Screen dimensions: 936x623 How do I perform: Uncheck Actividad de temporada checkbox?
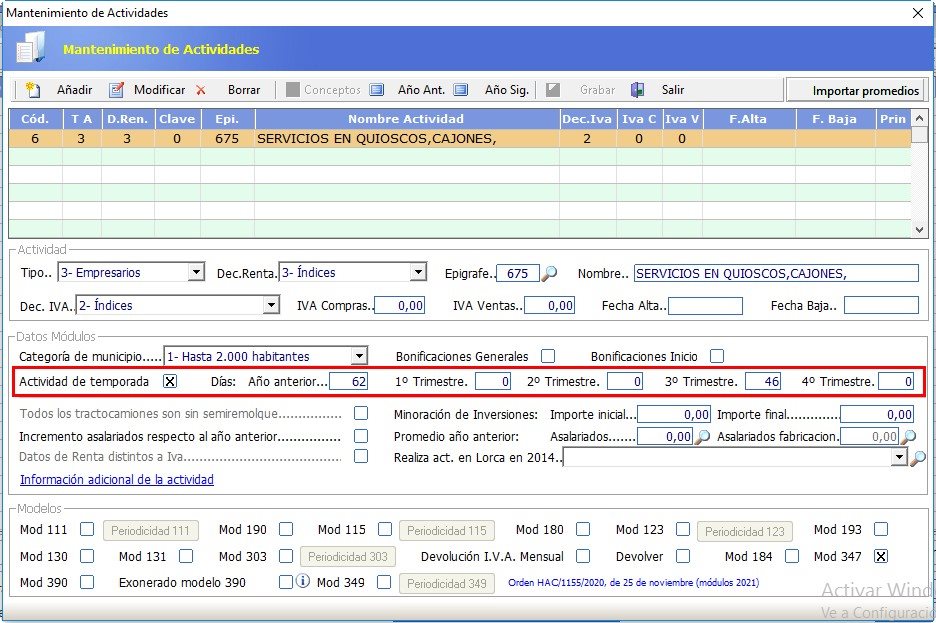point(170,381)
